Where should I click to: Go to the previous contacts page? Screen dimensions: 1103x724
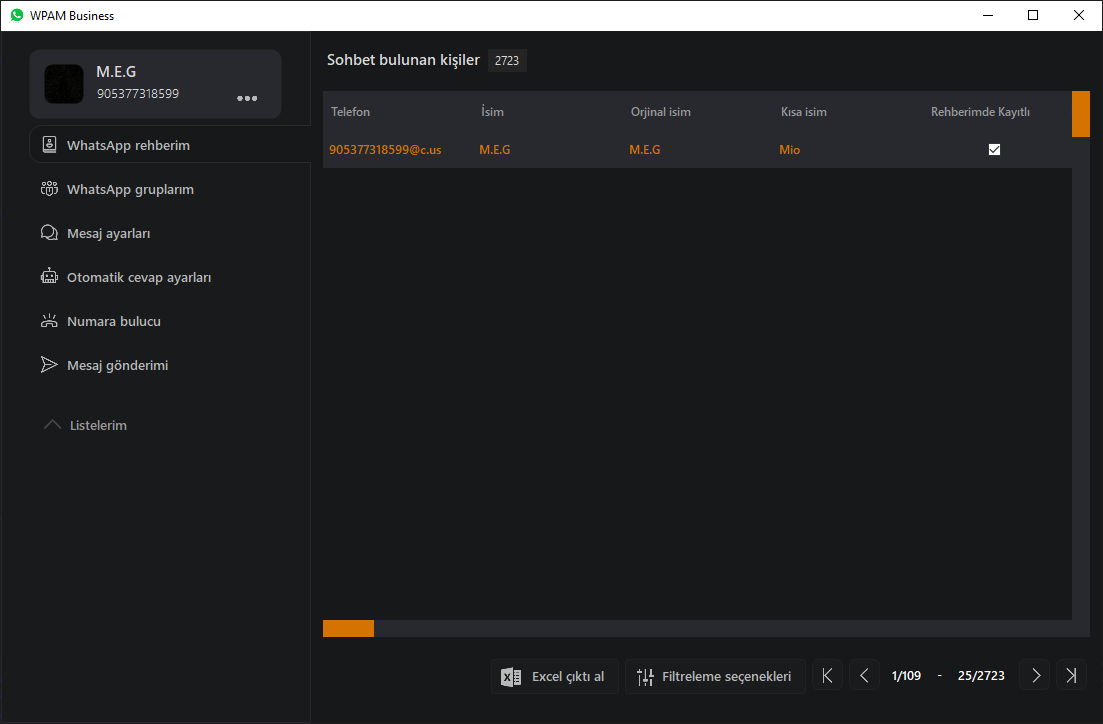point(864,676)
